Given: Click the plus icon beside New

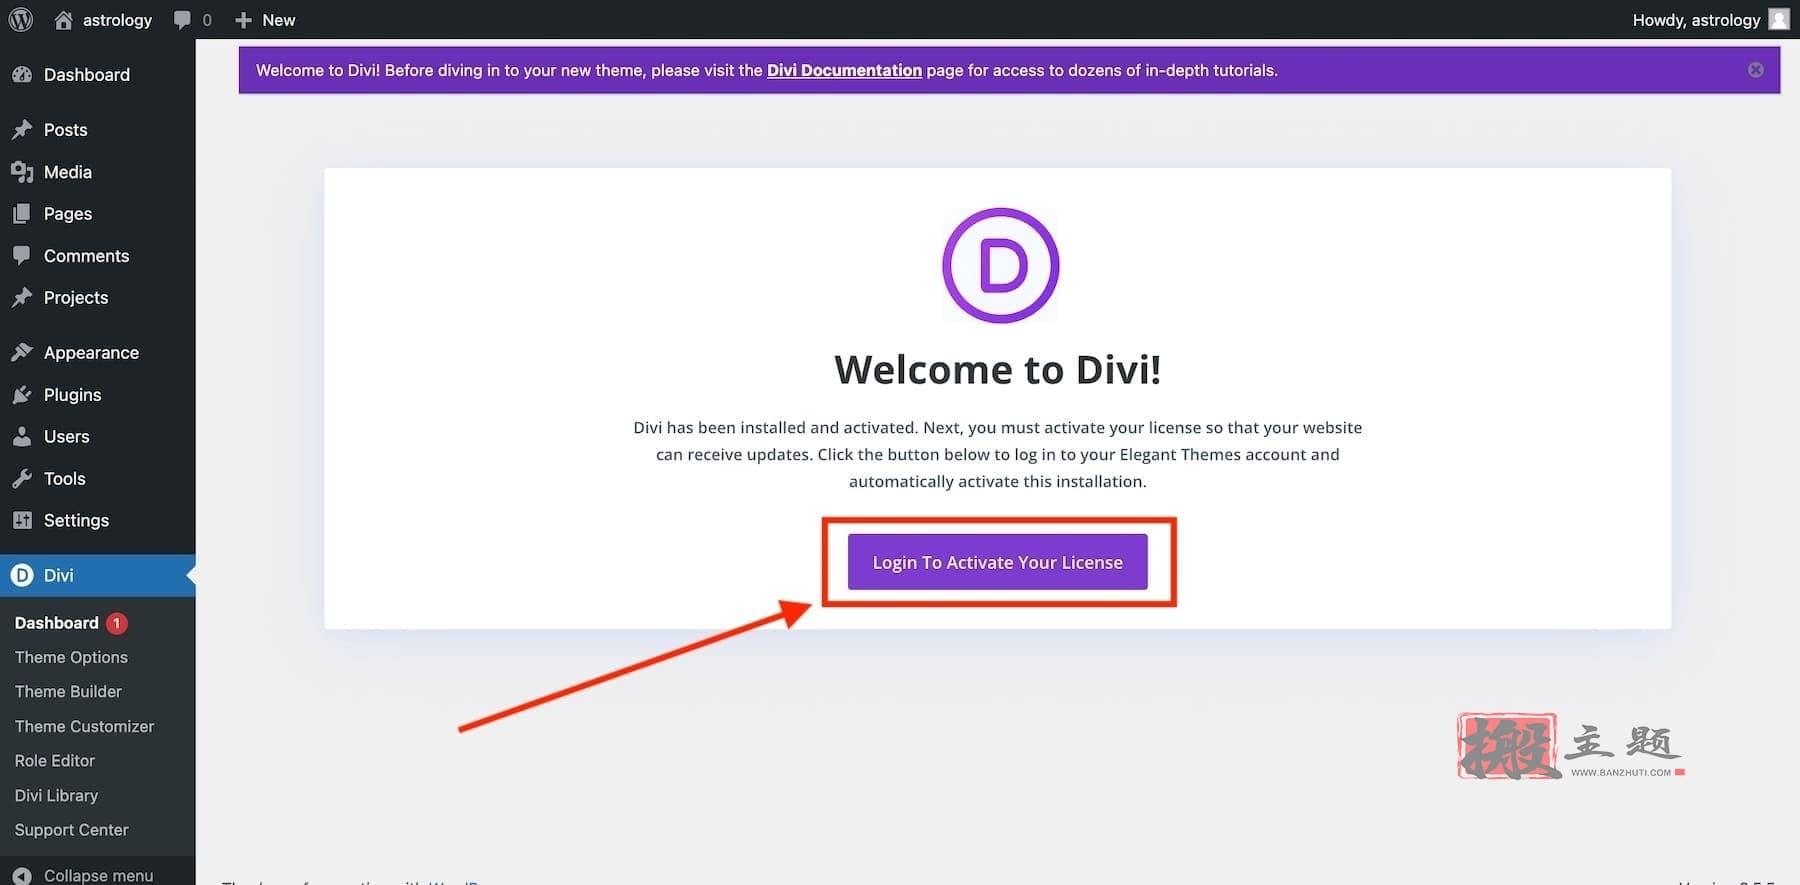Looking at the screenshot, I should point(243,20).
